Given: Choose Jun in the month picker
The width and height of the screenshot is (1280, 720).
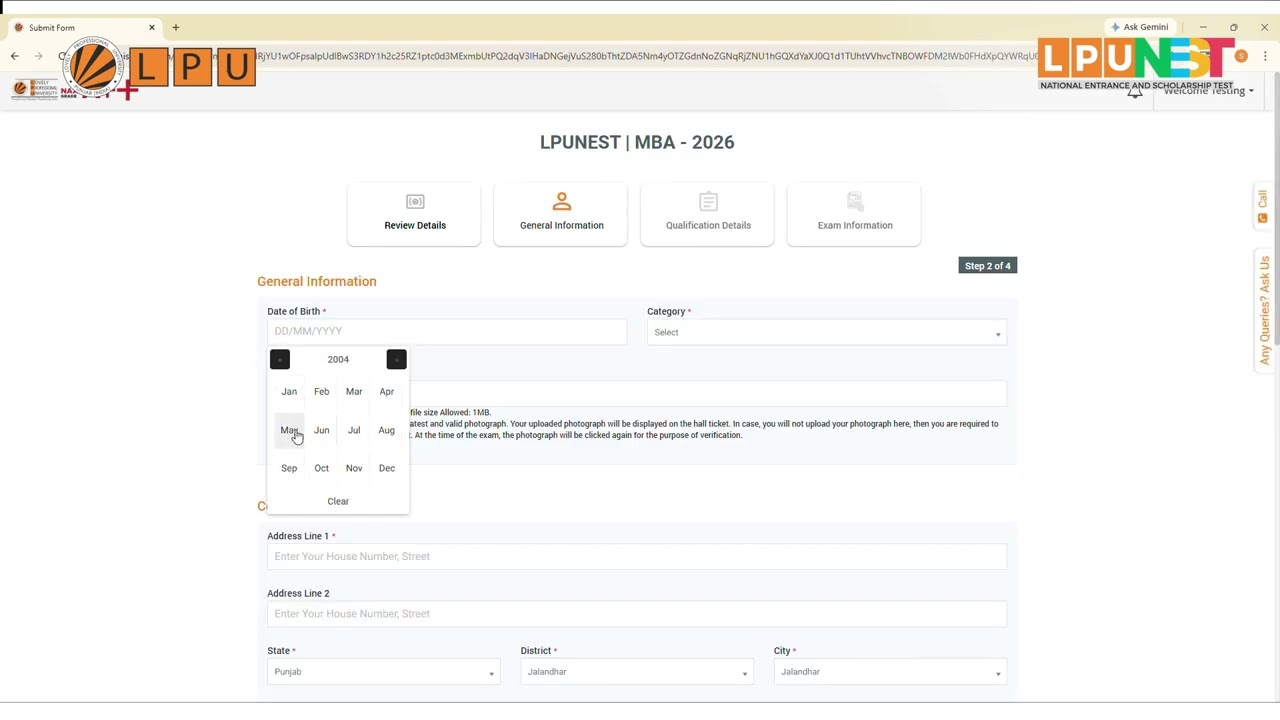Looking at the screenshot, I should click(x=321, y=430).
